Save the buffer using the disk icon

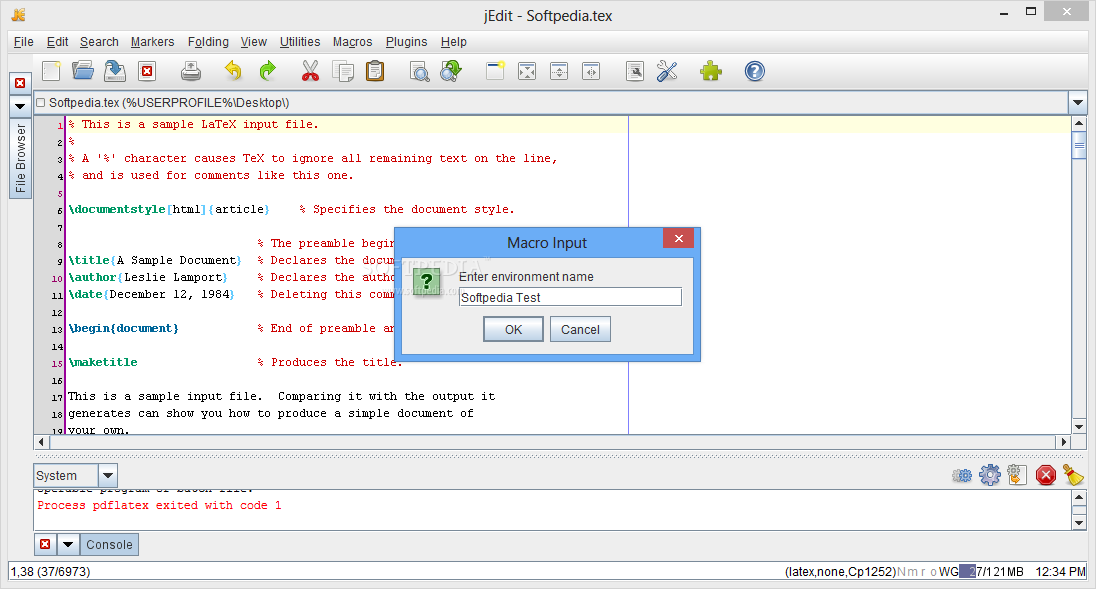pyautogui.click(x=115, y=71)
